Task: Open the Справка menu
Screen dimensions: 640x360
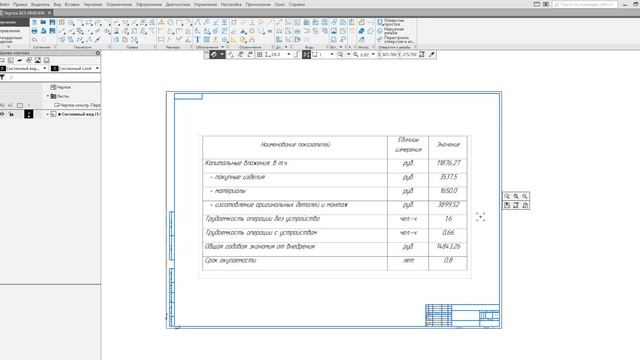Action: pos(297,4)
